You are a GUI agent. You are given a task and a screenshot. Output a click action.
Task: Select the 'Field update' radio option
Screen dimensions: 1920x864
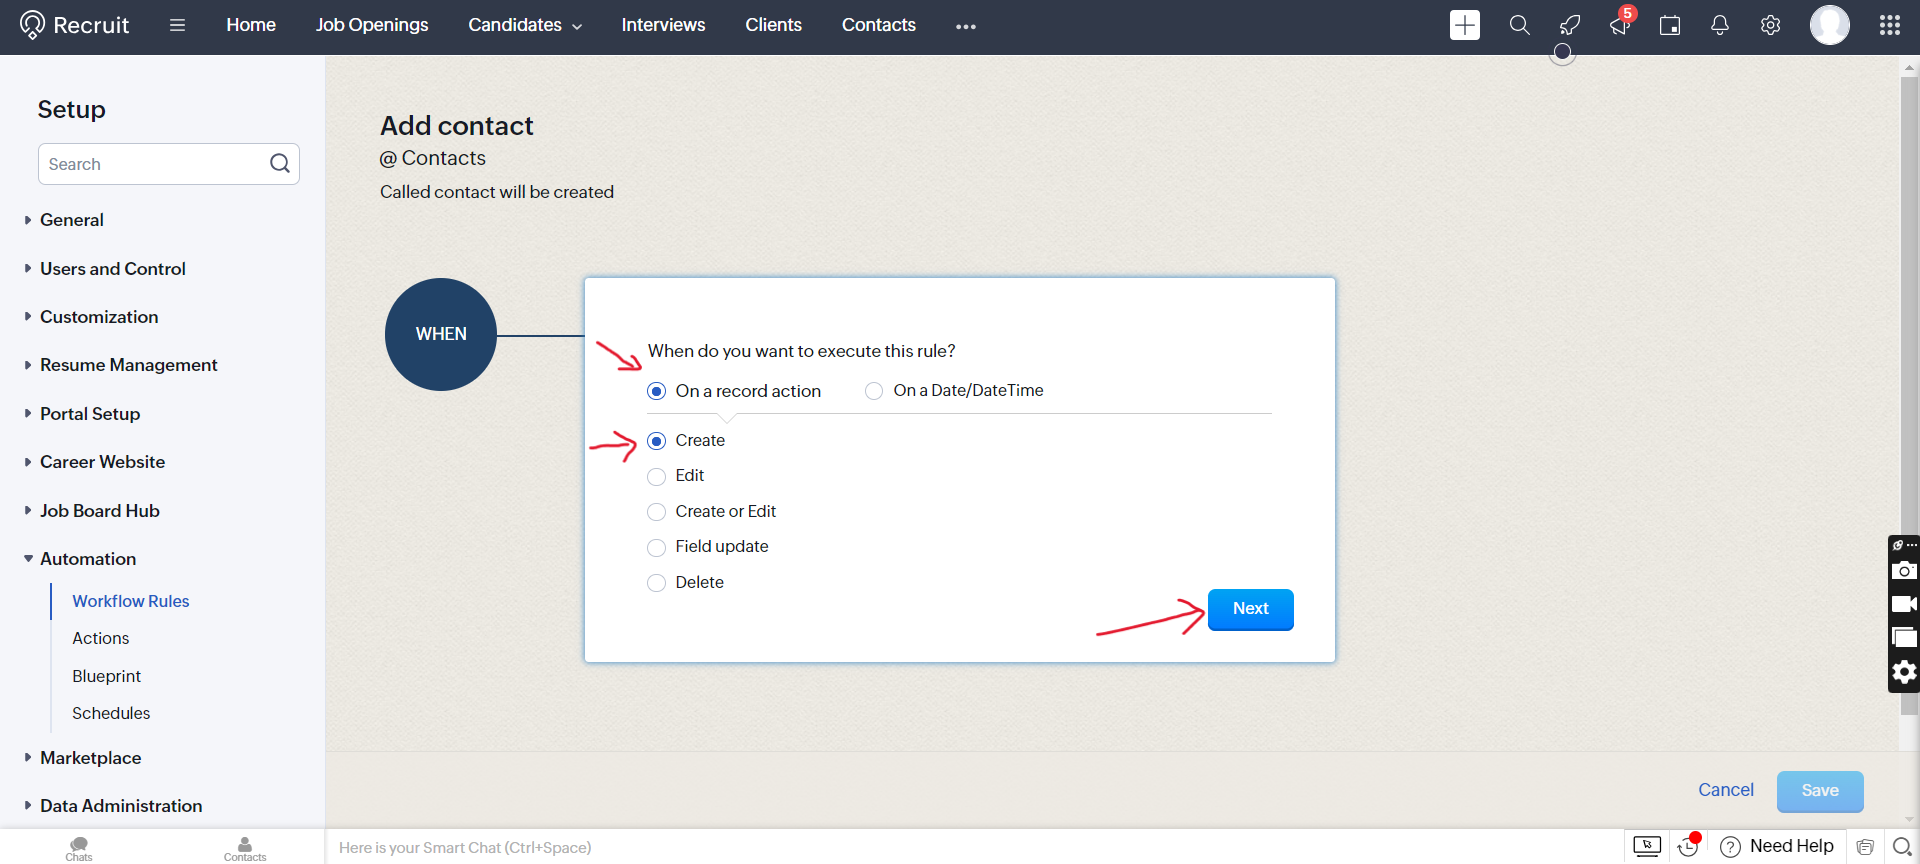pyautogui.click(x=657, y=547)
